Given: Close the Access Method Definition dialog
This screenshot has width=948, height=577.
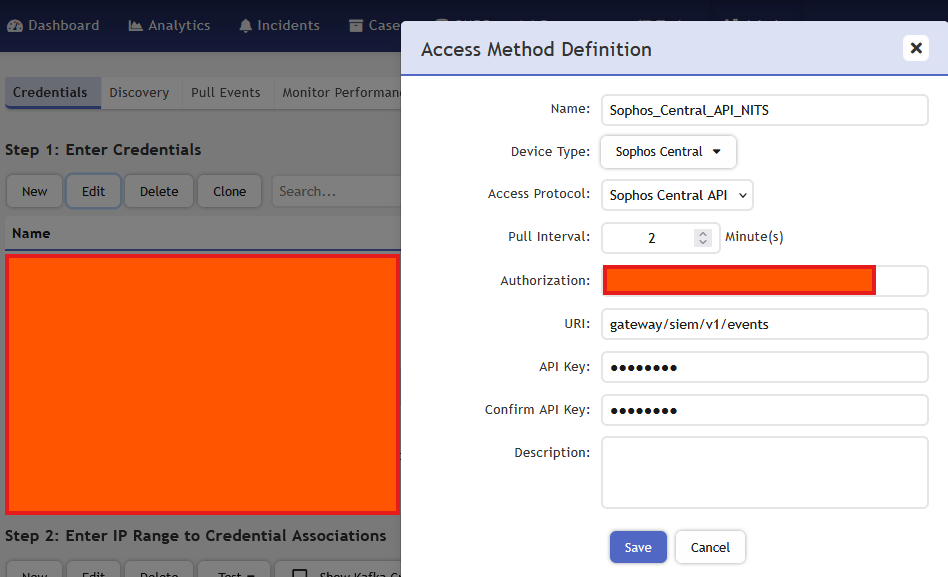Looking at the screenshot, I should (x=915, y=48).
